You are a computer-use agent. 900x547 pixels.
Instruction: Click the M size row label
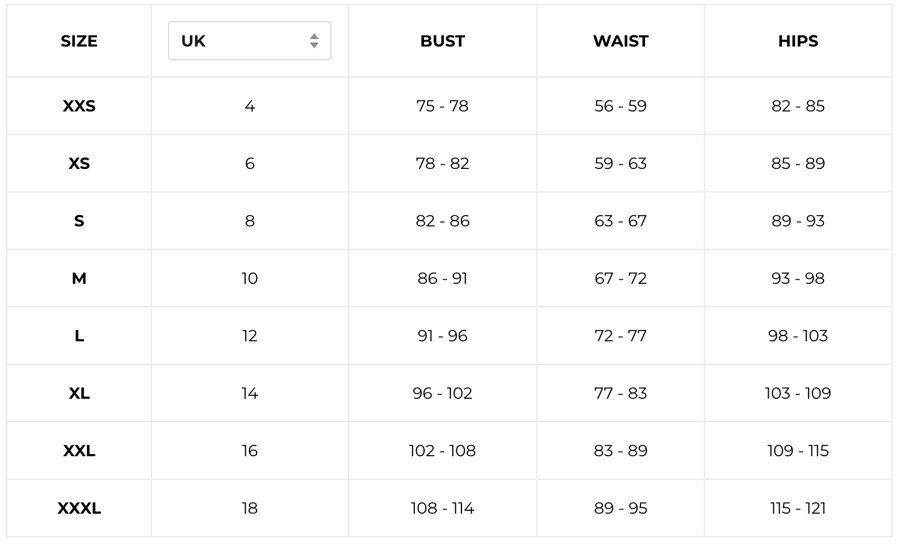79,278
